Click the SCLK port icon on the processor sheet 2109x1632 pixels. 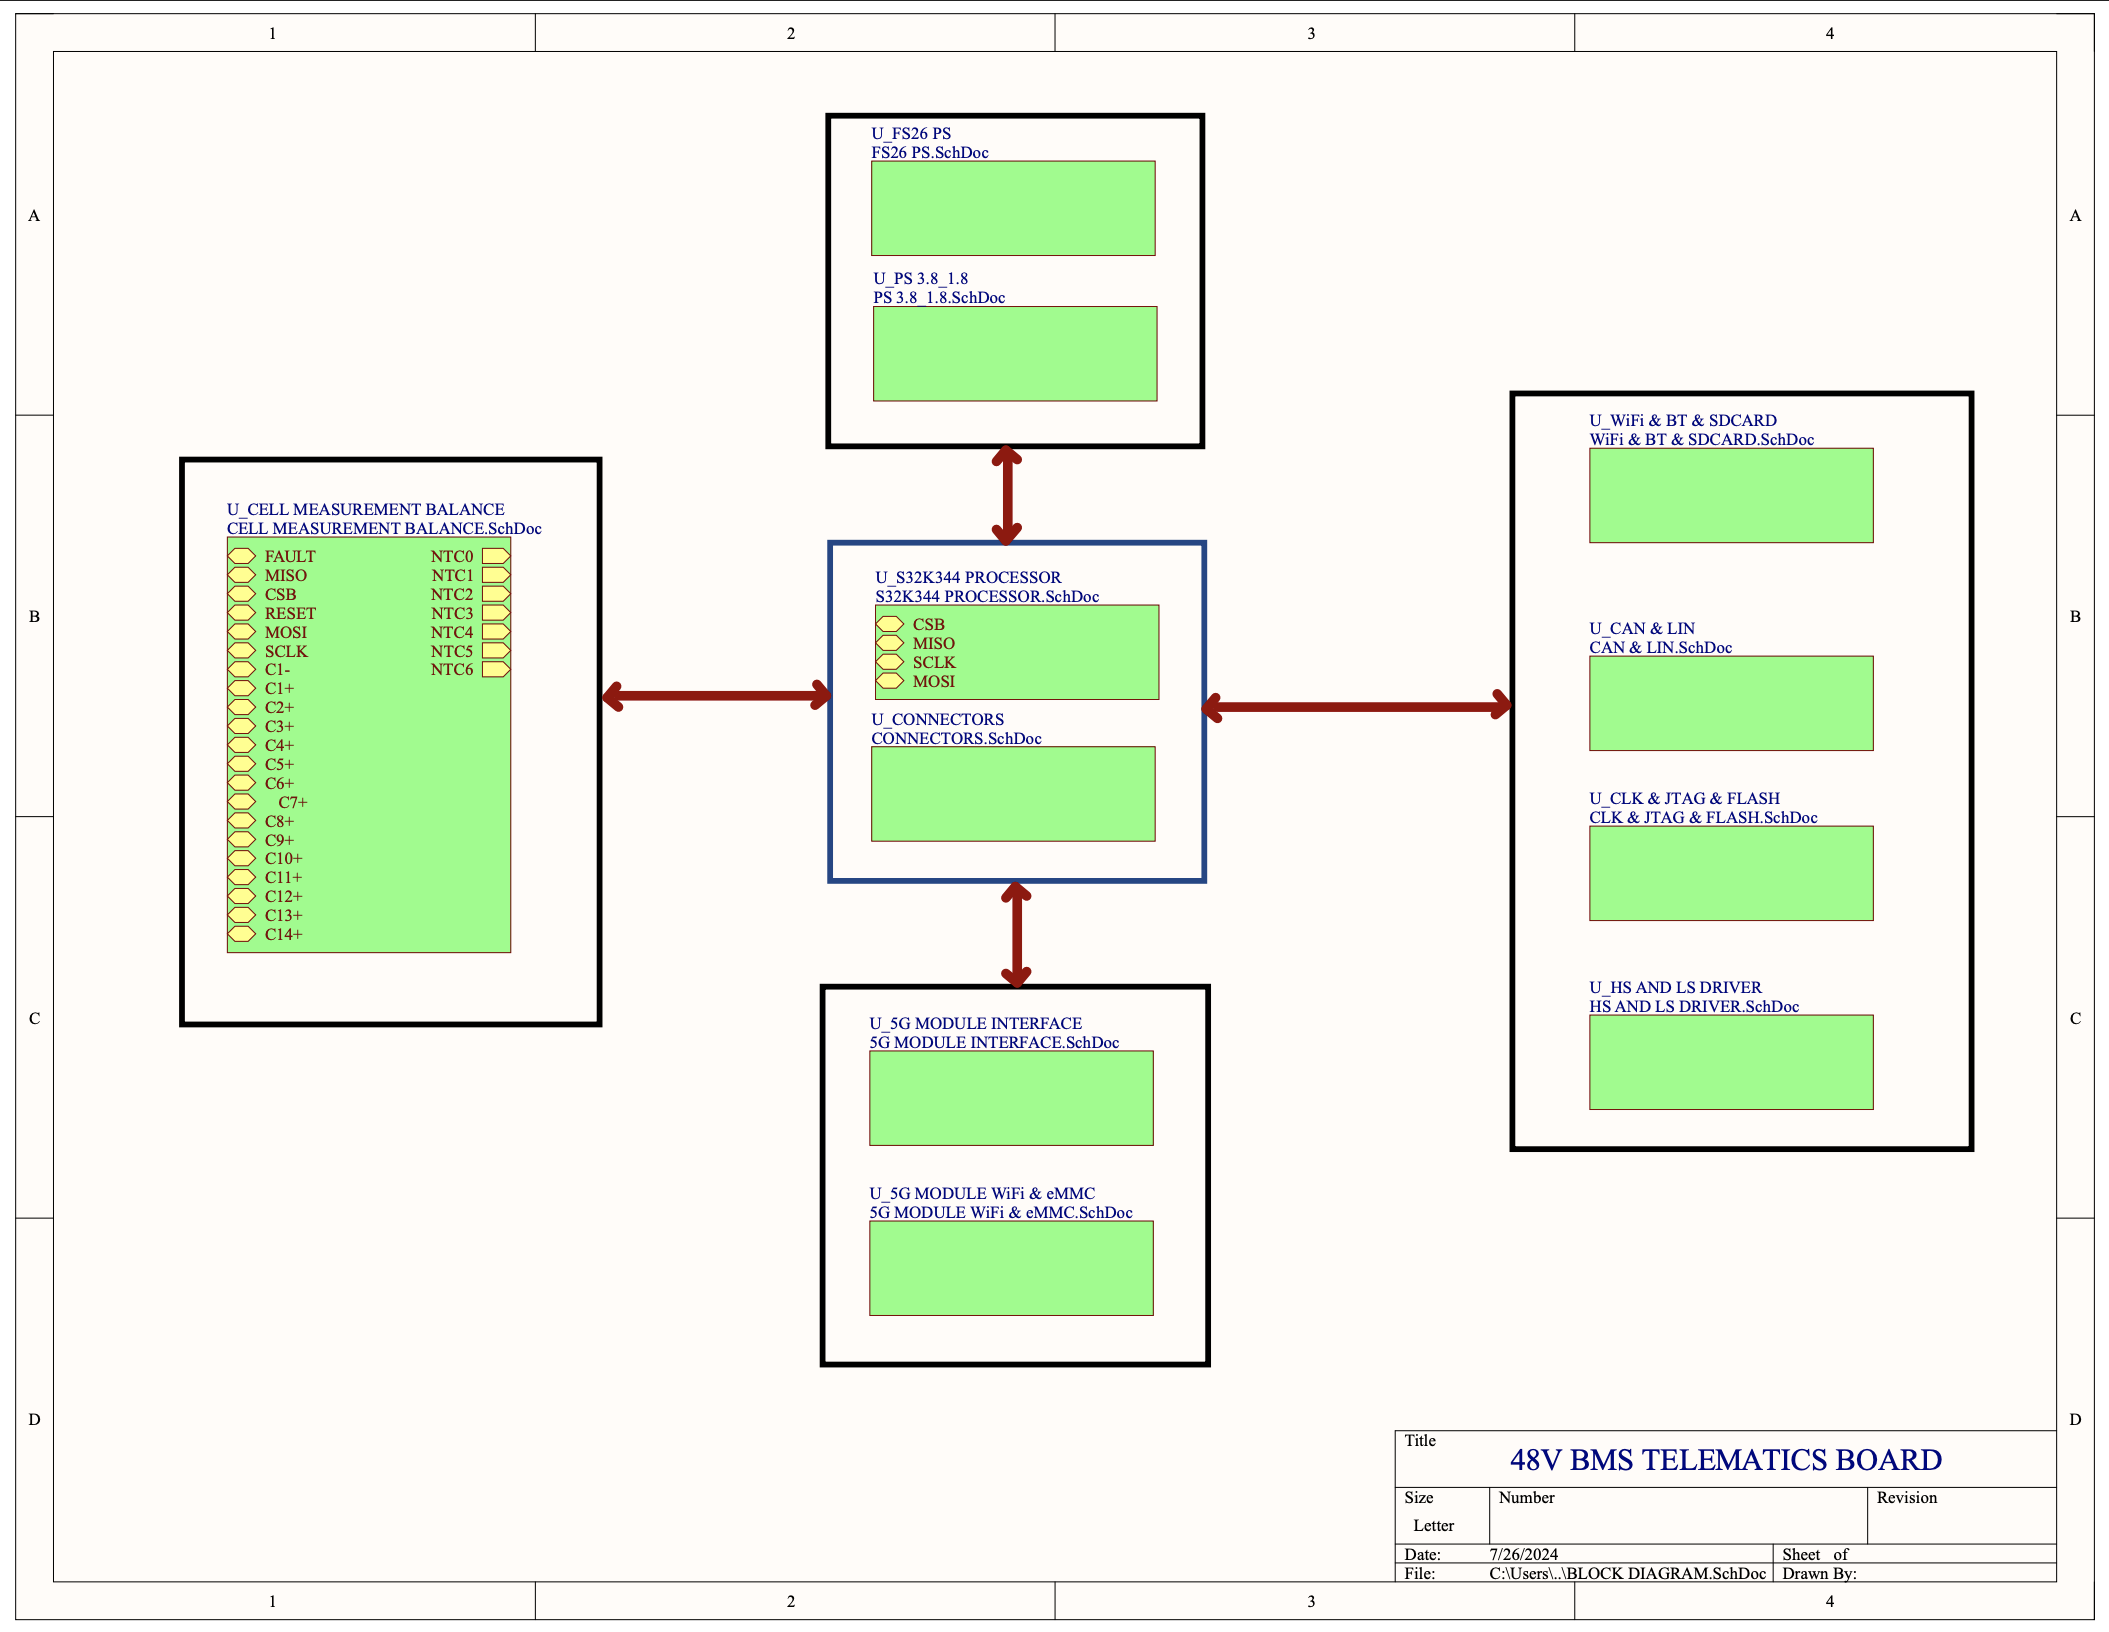pos(890,662)
